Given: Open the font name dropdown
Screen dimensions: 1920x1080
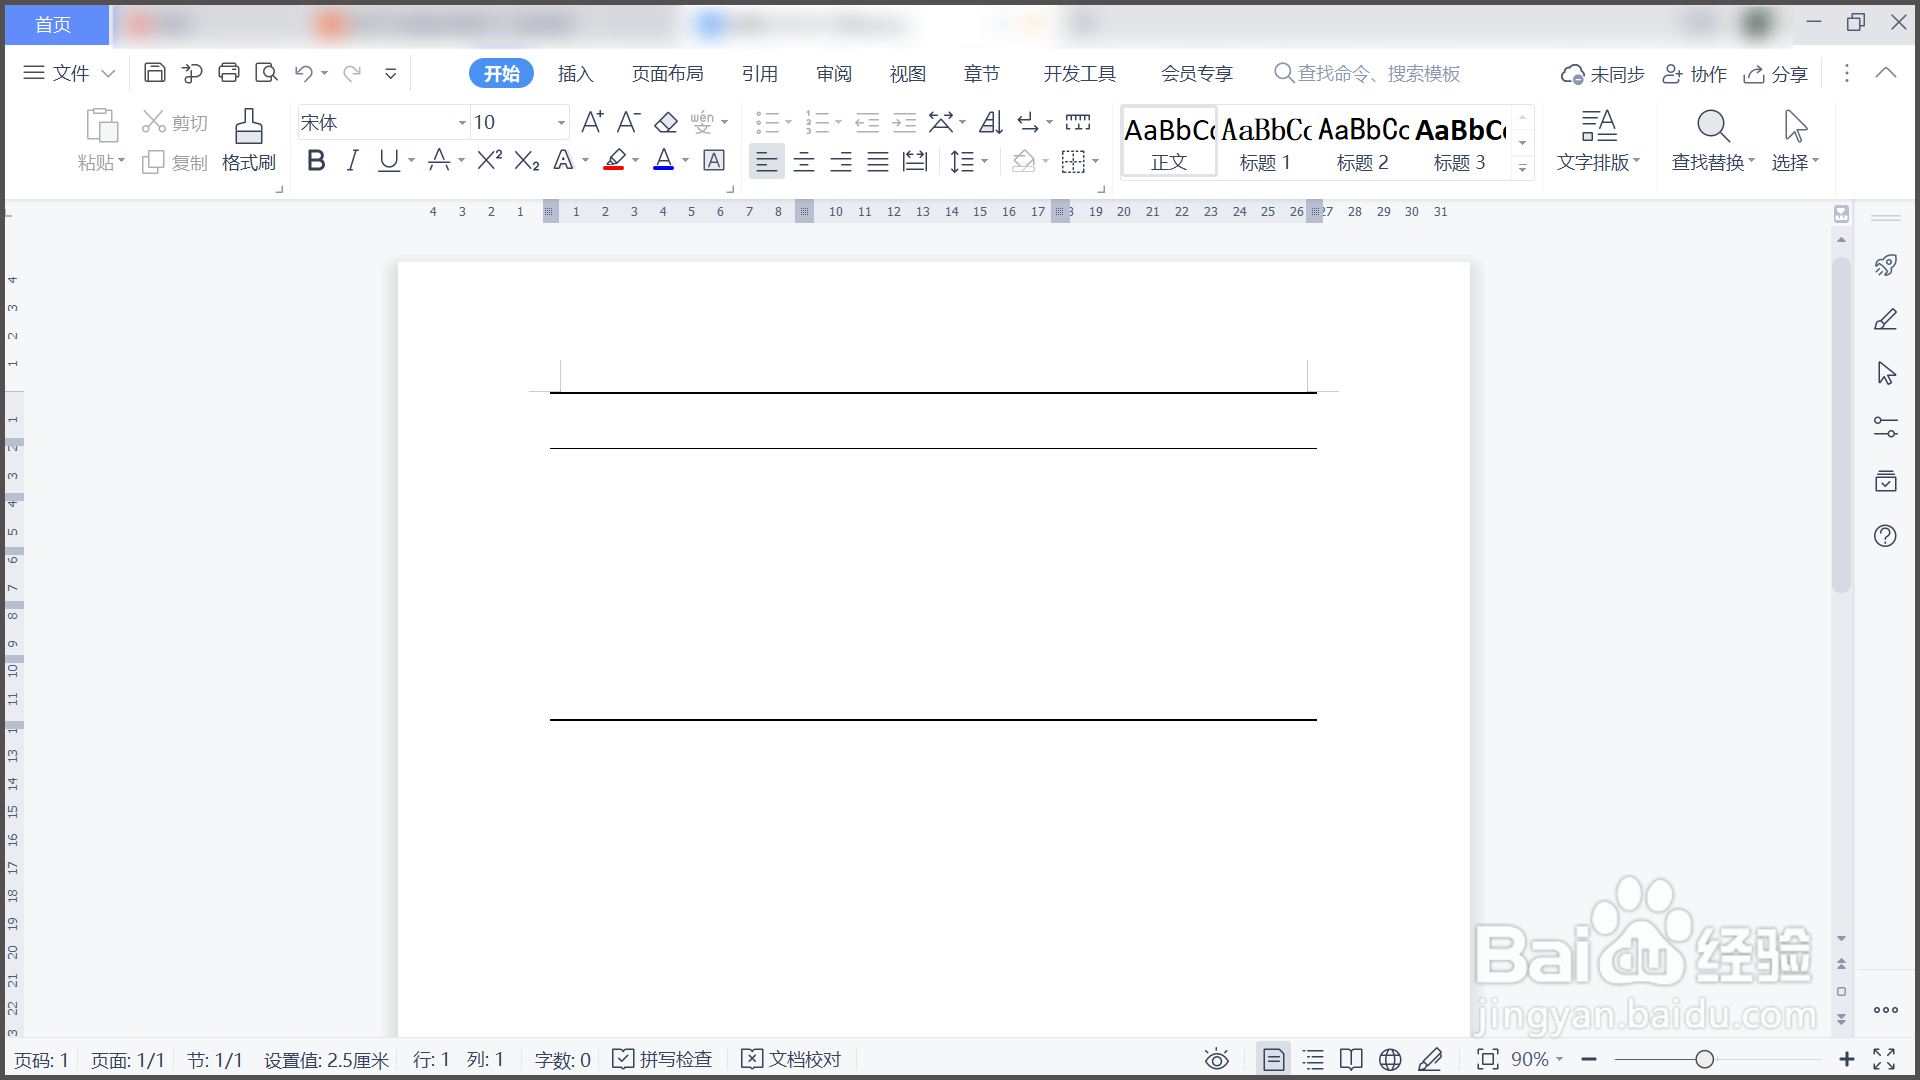Looking at the screenshot, I should point(462,123).
